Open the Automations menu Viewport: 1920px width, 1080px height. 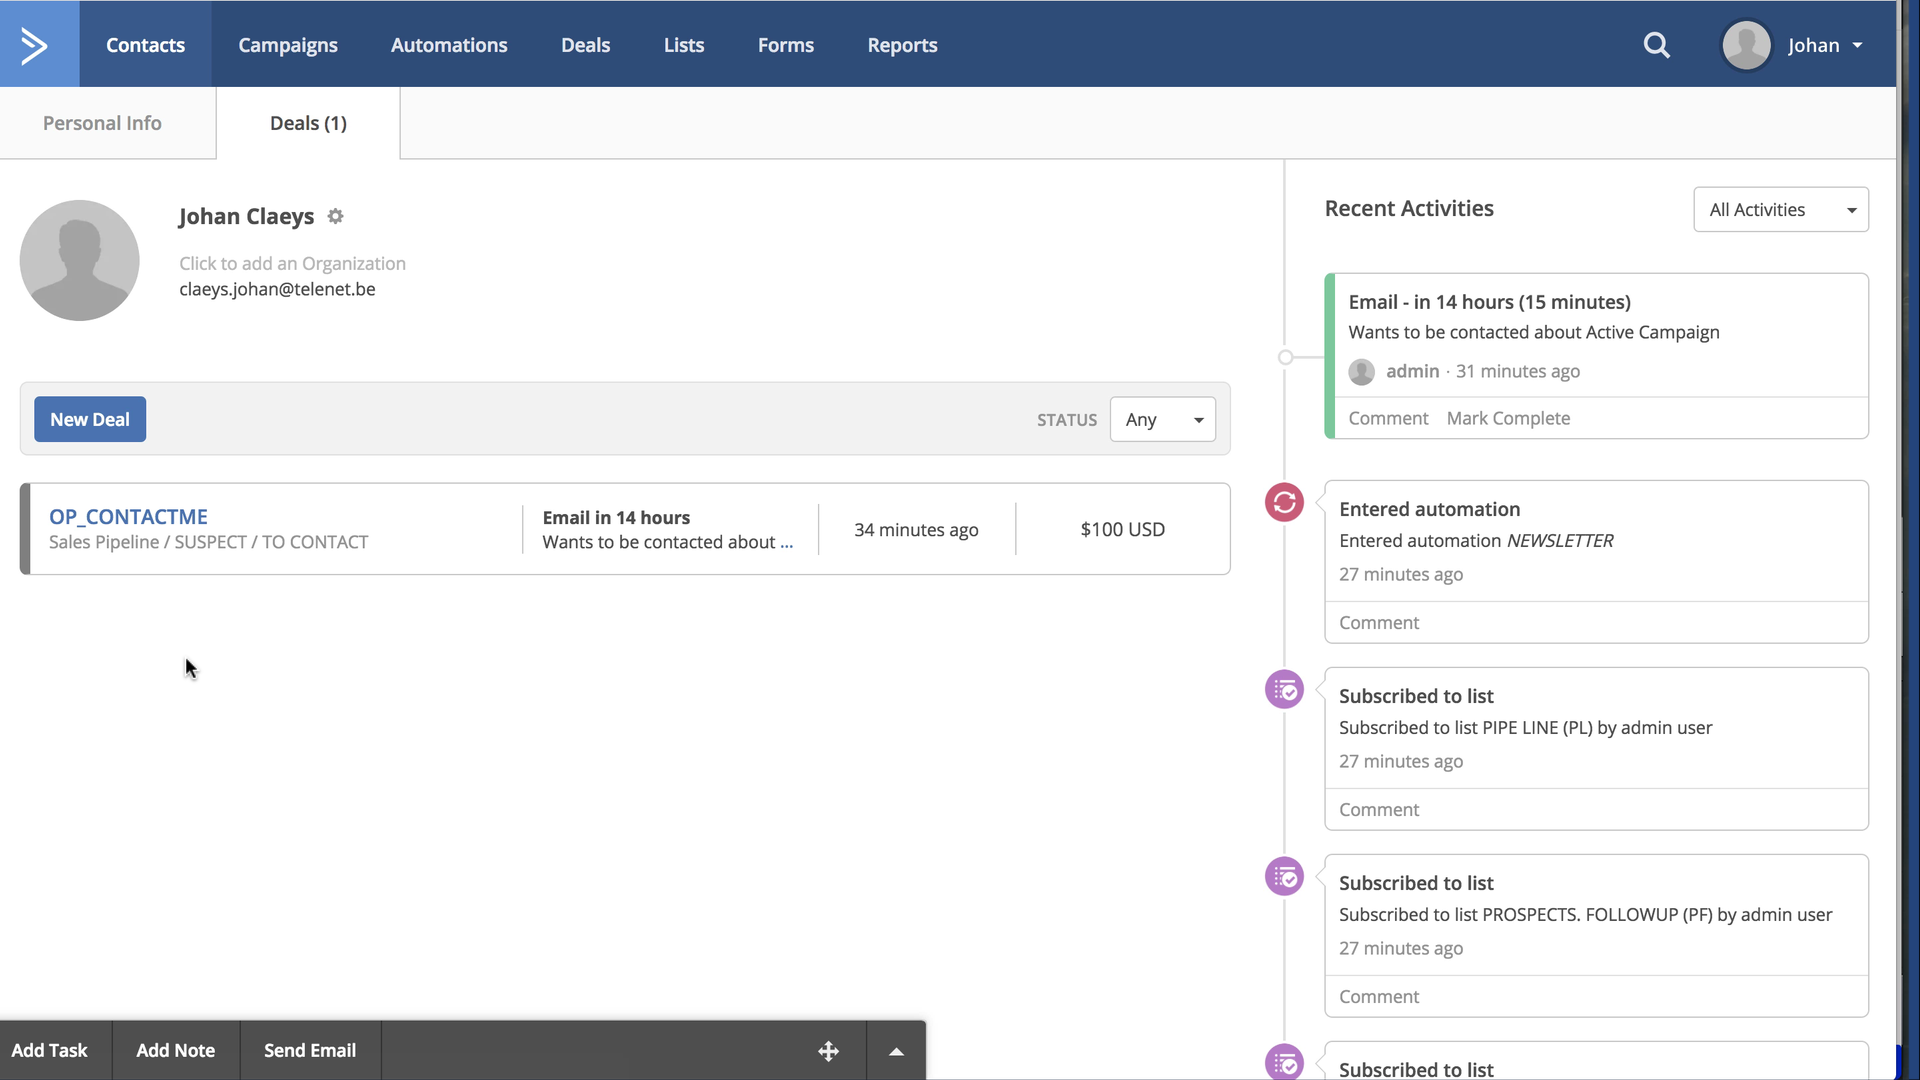tap(449, 45)
